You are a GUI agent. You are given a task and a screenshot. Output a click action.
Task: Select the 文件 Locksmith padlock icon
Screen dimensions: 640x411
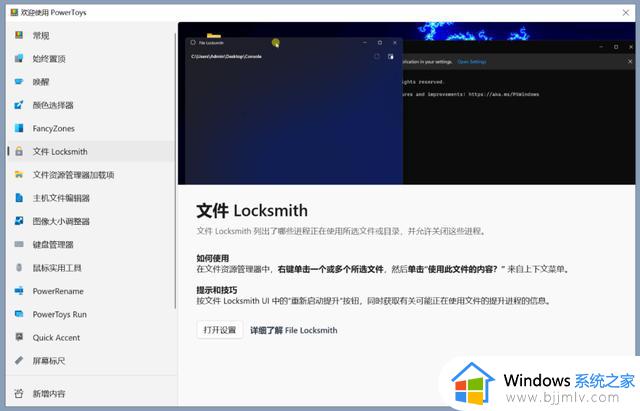coord(19,151)
